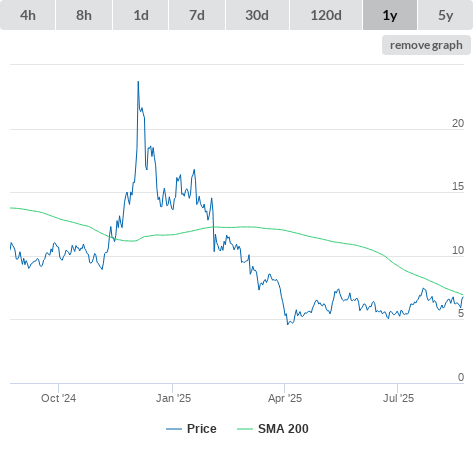
Task: Click the Apr '25 axis label
Action: click(285, 398)
